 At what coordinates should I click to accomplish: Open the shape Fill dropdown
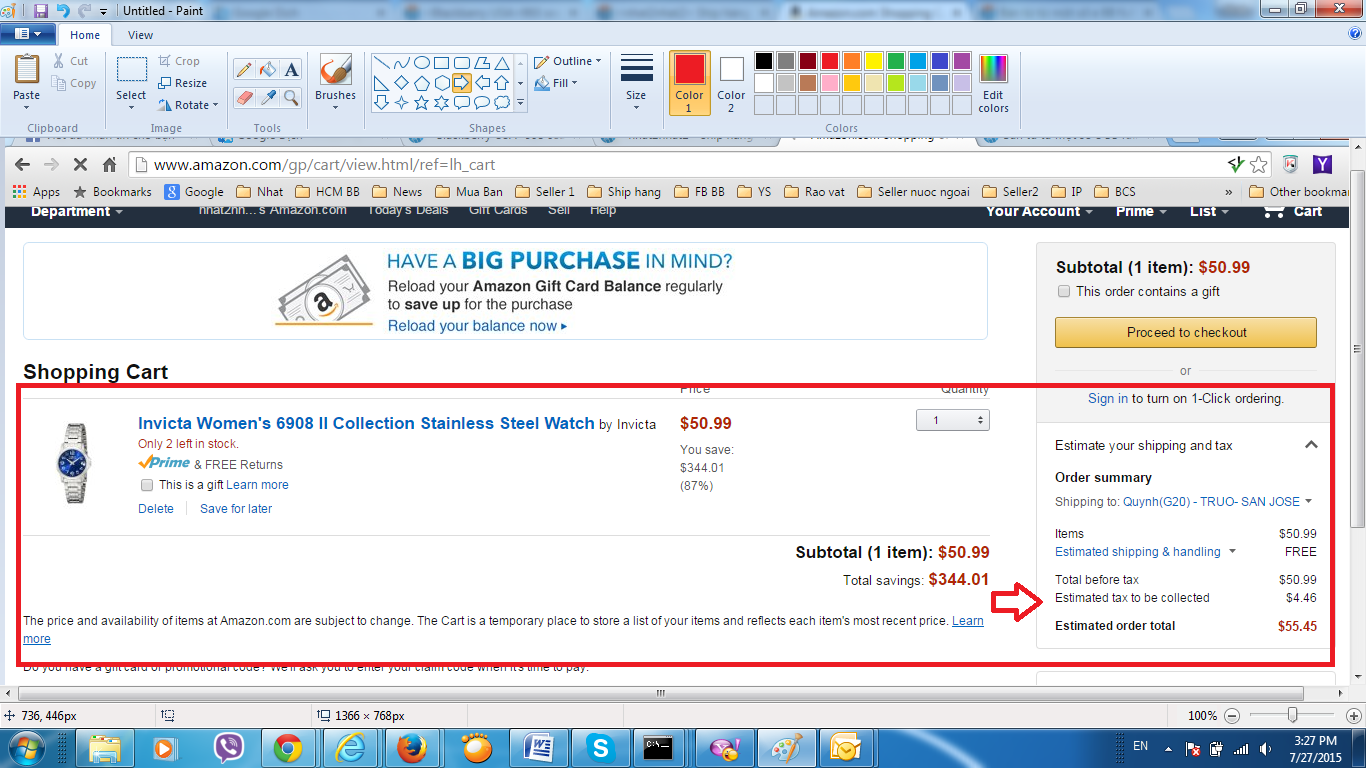[556, 83]
